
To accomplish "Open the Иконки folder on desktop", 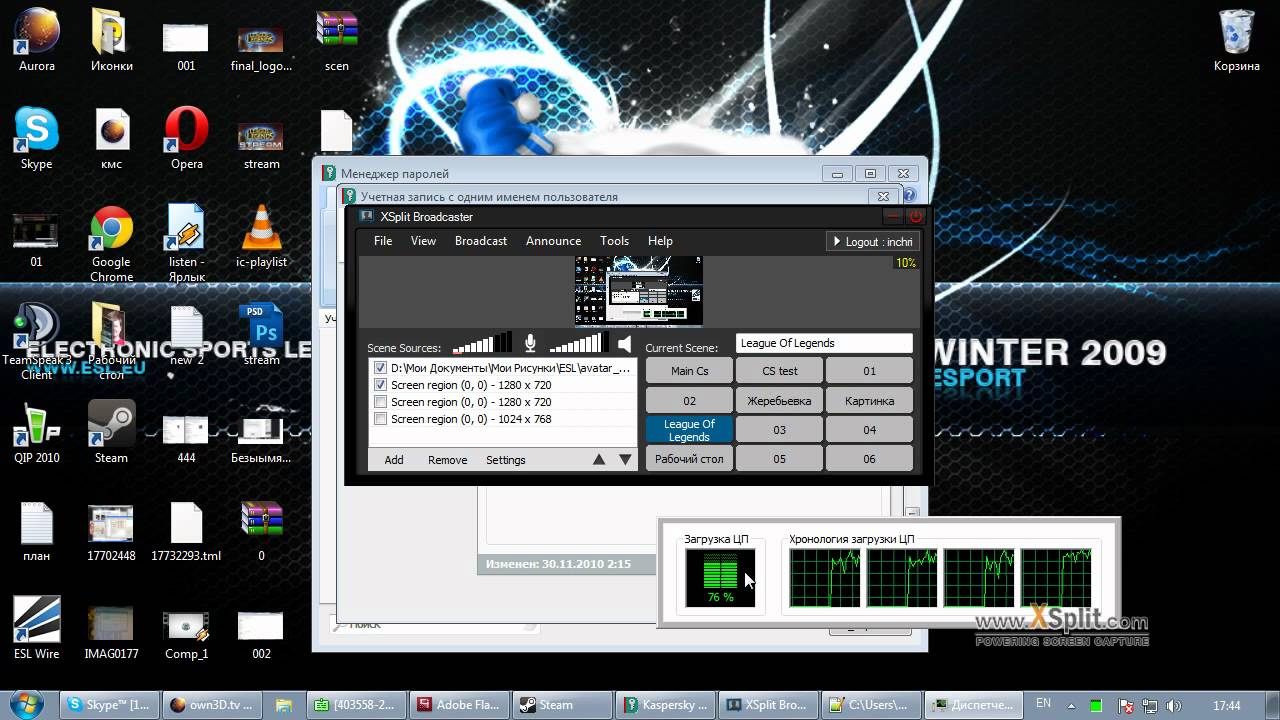I will tap(111, 41).
